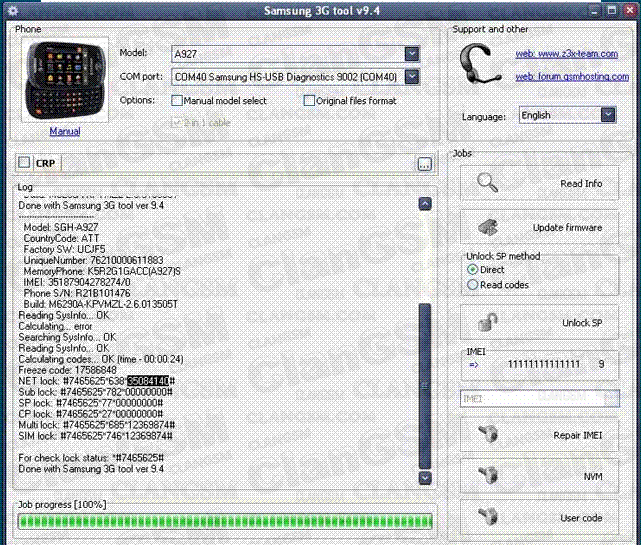Image resolution: width=641 pixels, height=545 pixels.
Task: Click the User code tool icon
Action: 488,517
